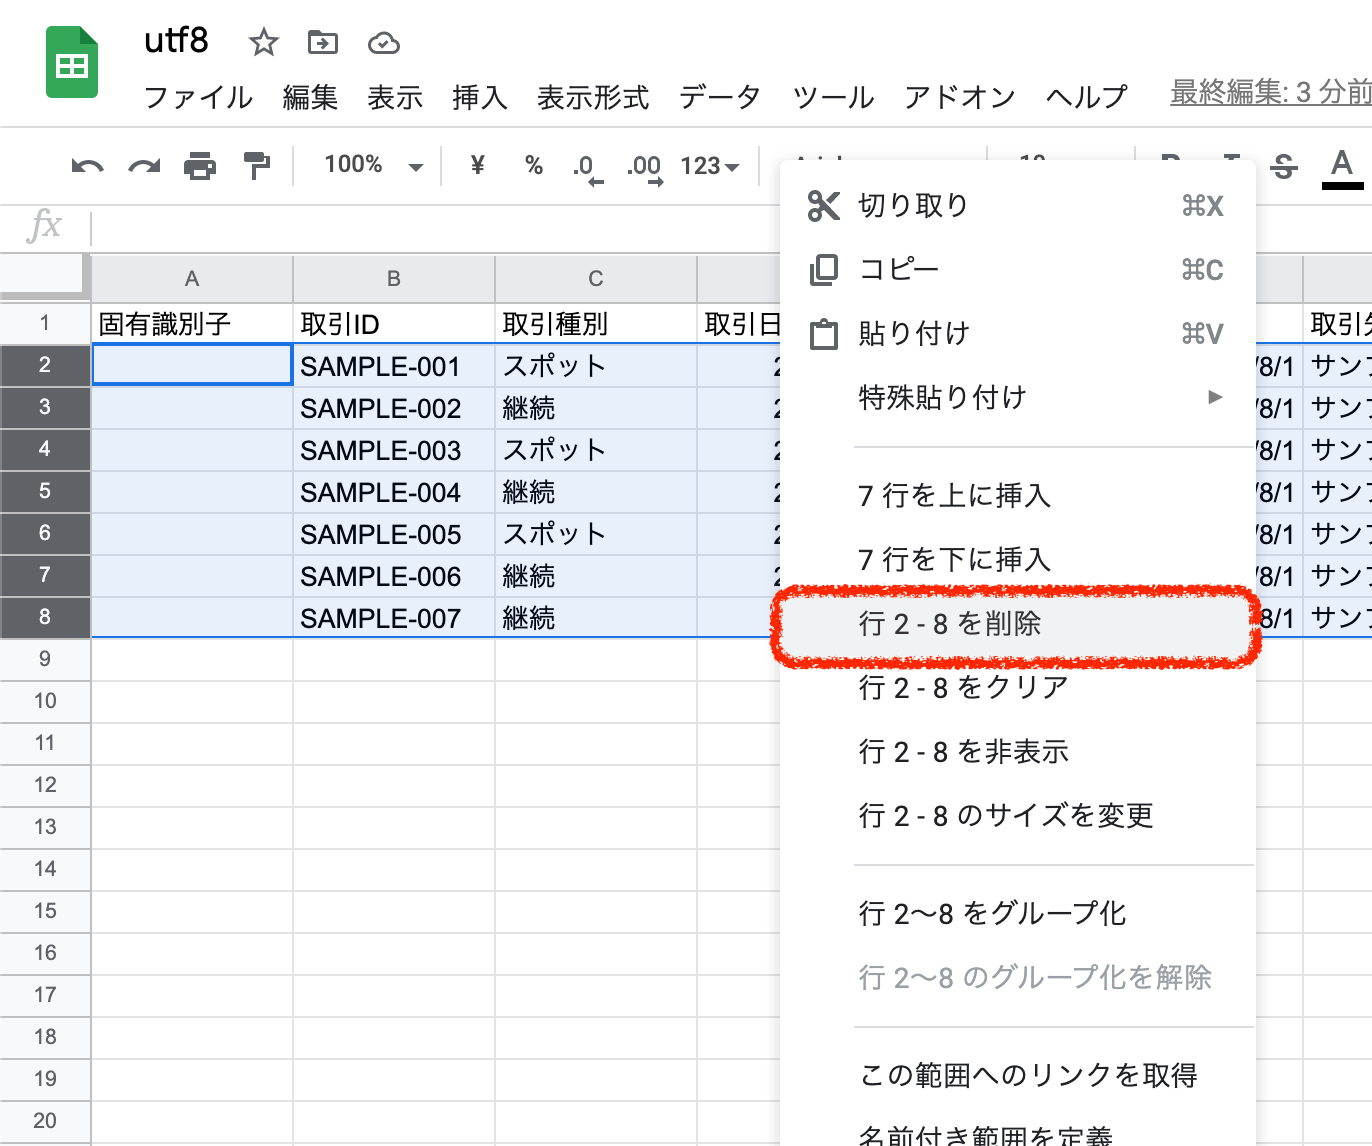The height and width of the screenshot is (1146, 1372).
Task: Click the 最終編集 history link
Action: 1270,93
